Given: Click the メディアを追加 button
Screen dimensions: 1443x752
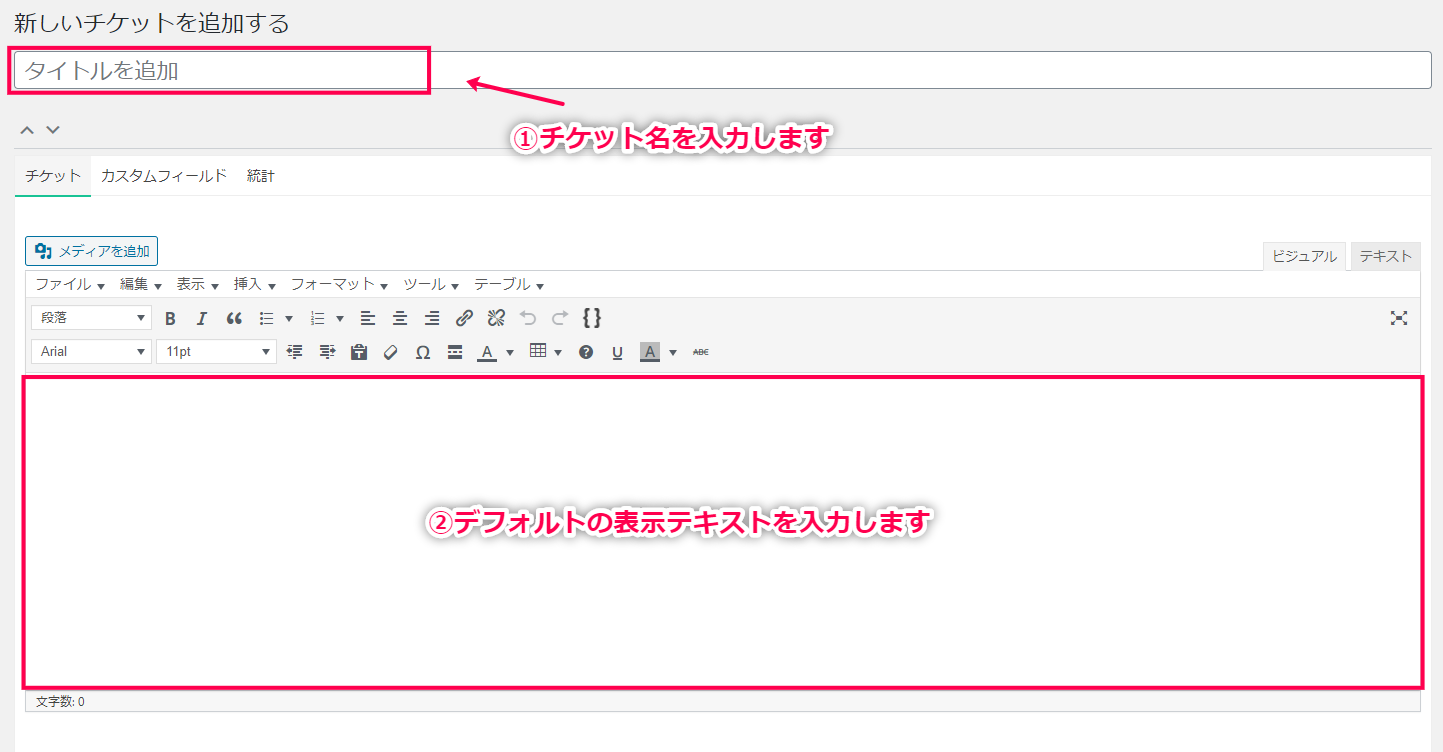Looking at the screenshot, I should (x=91, y=251).
